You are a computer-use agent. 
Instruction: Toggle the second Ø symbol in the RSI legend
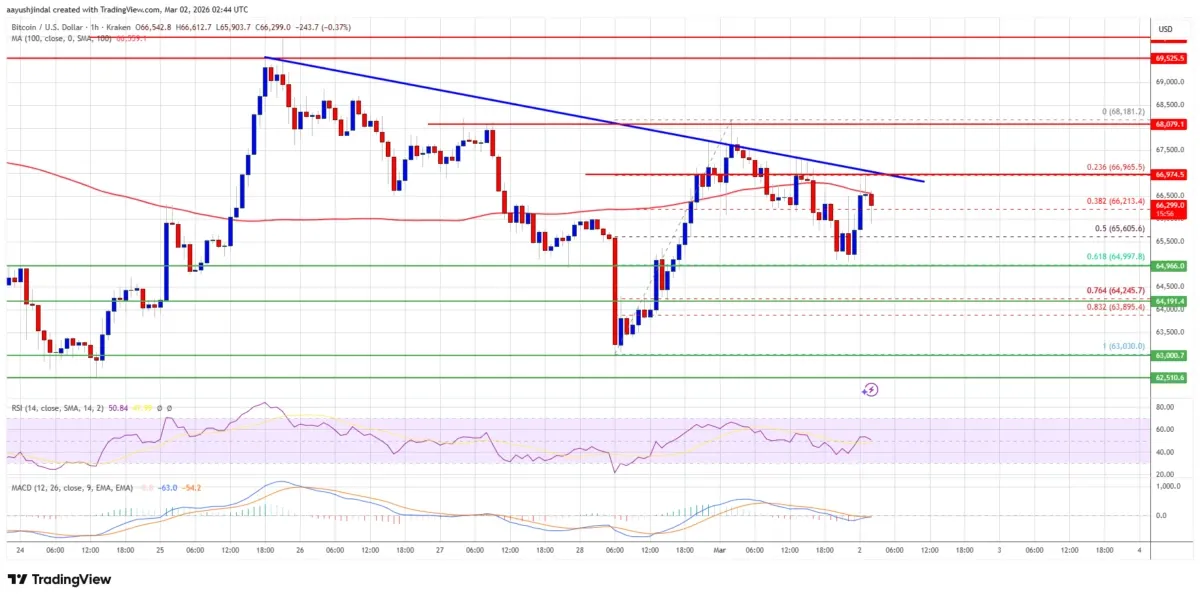pos(169,408)
